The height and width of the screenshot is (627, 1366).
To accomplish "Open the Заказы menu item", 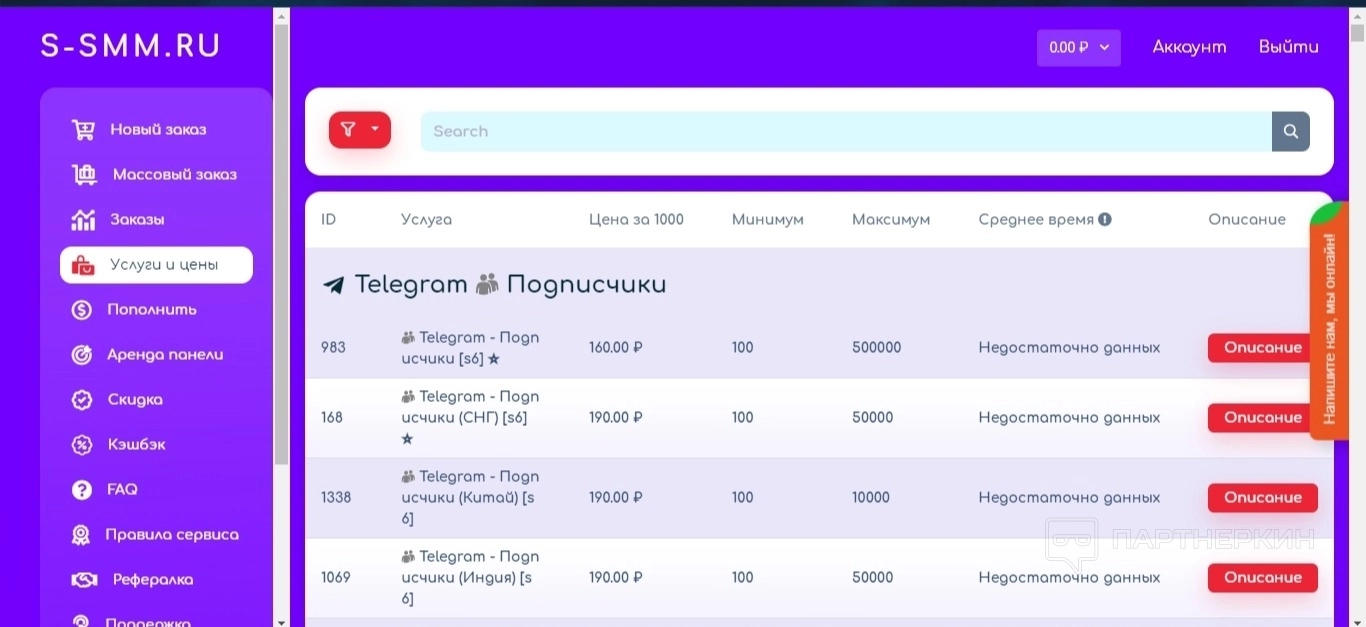I will tap(137, 220).
